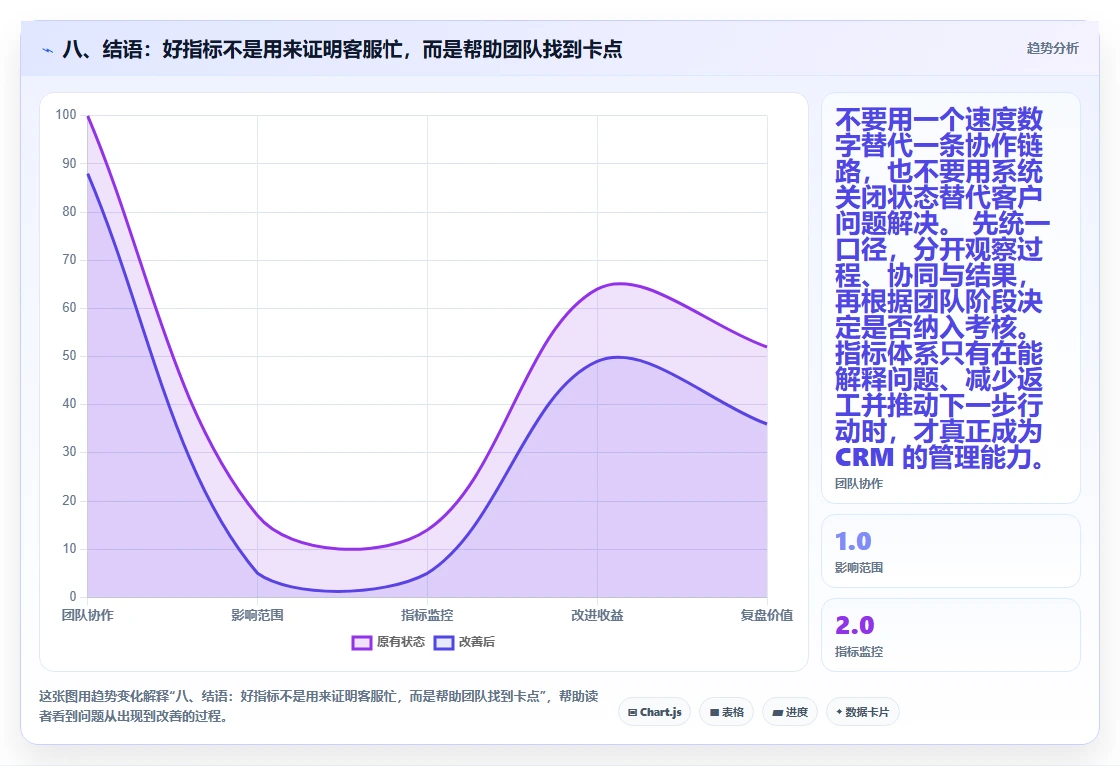The image size is (1120, 766).
Task: Click the large purple summary paragraph
Action: pyautogui.click(x=941, y=289)
